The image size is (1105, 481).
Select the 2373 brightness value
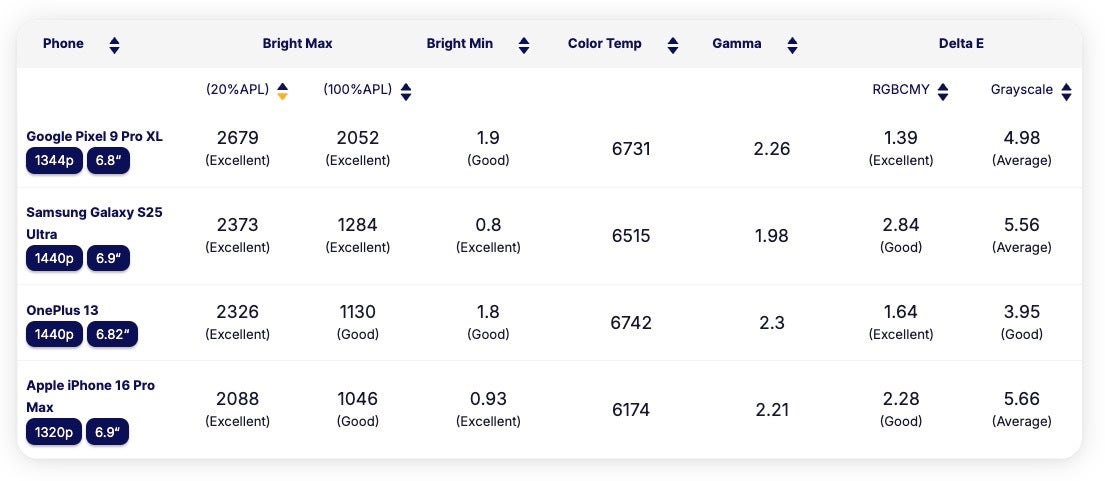(237, 225)
